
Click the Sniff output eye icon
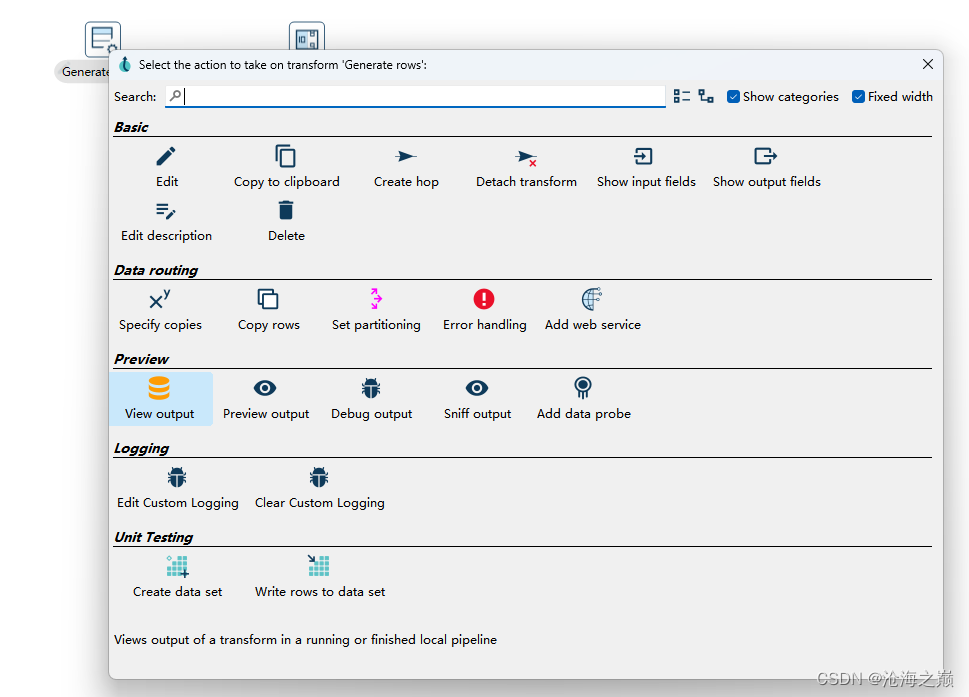pyautogui.click(x=476, y=388)
